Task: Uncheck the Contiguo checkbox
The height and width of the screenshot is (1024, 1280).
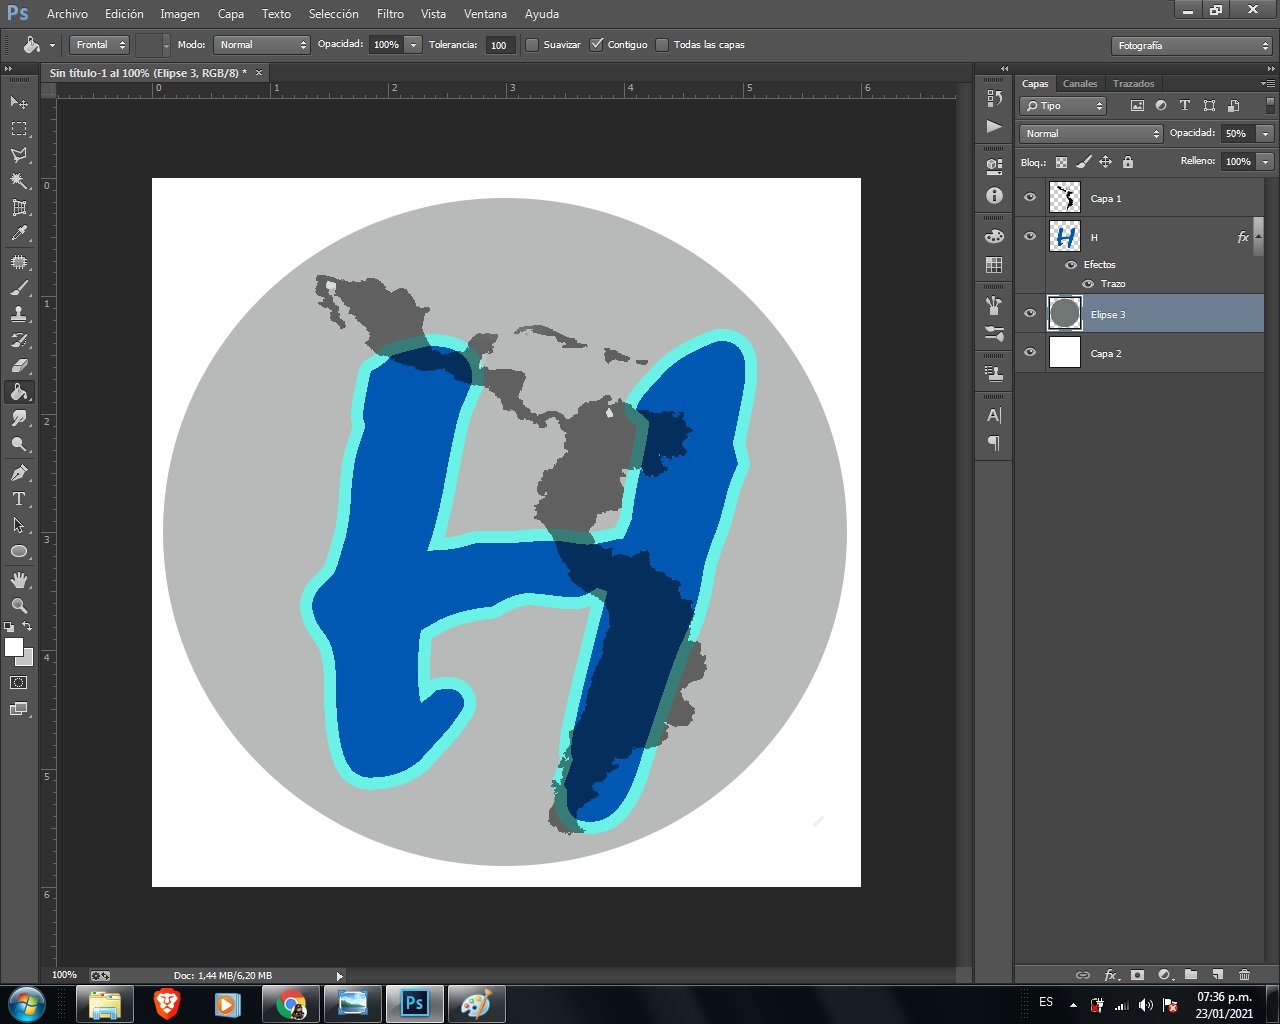Action: pos(597,45)
